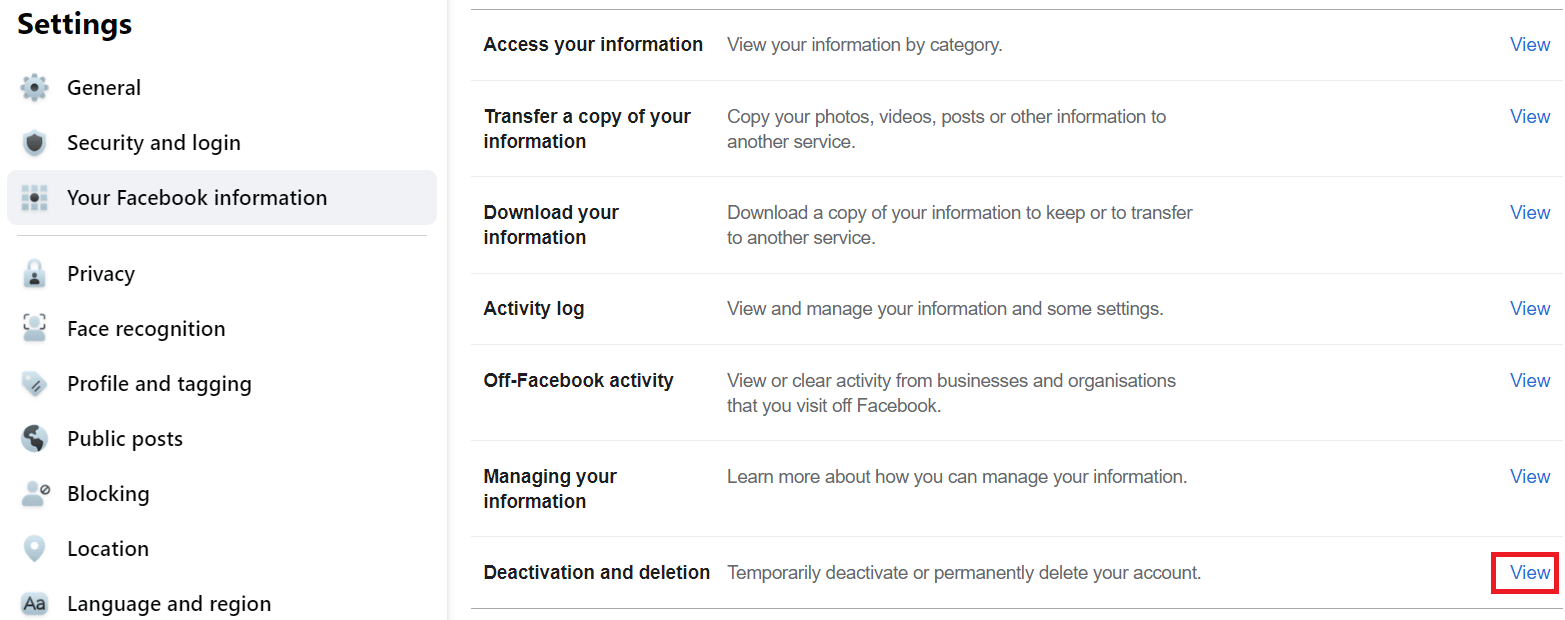Switch to the Security and login section
Viewport: 1565px width, 620px height.
153,142
